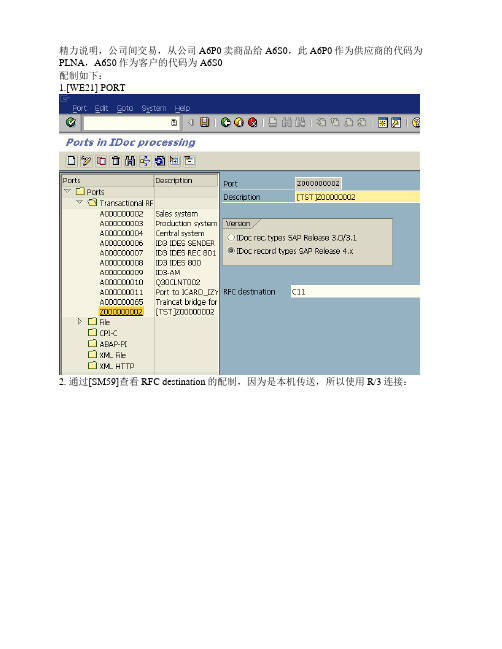Click the 'Traincat bridge for' description cell
The height and width of the screenshot is (649, 502).
pos(186,302)
